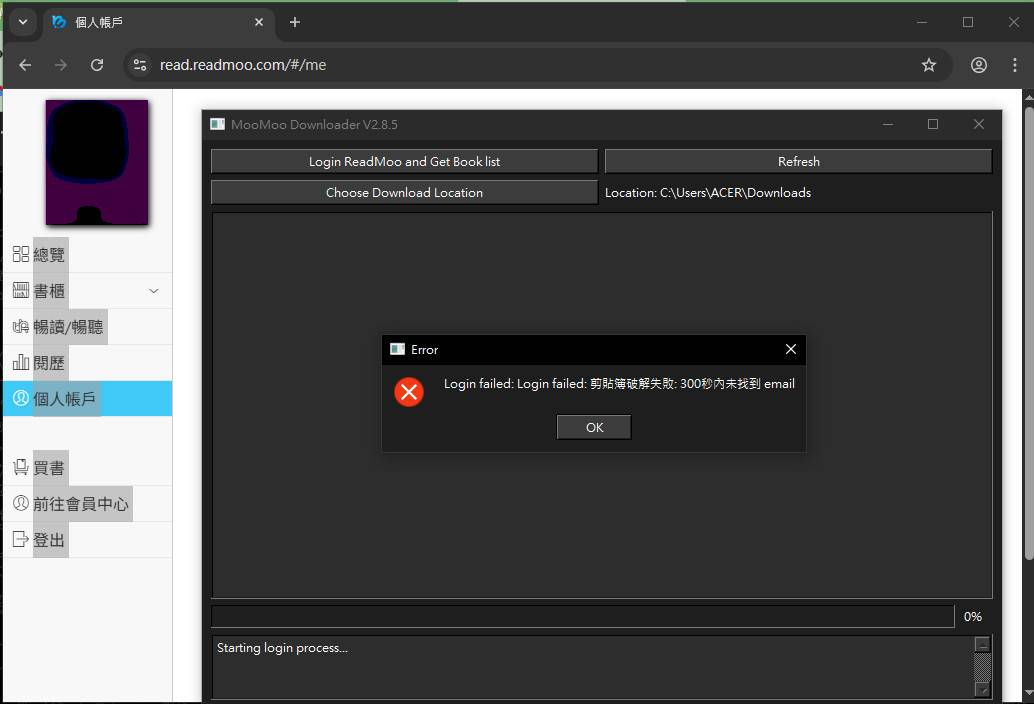Bookmark this page with star icon
Viewport: 1034px width, 704px height.
point(929,65)
